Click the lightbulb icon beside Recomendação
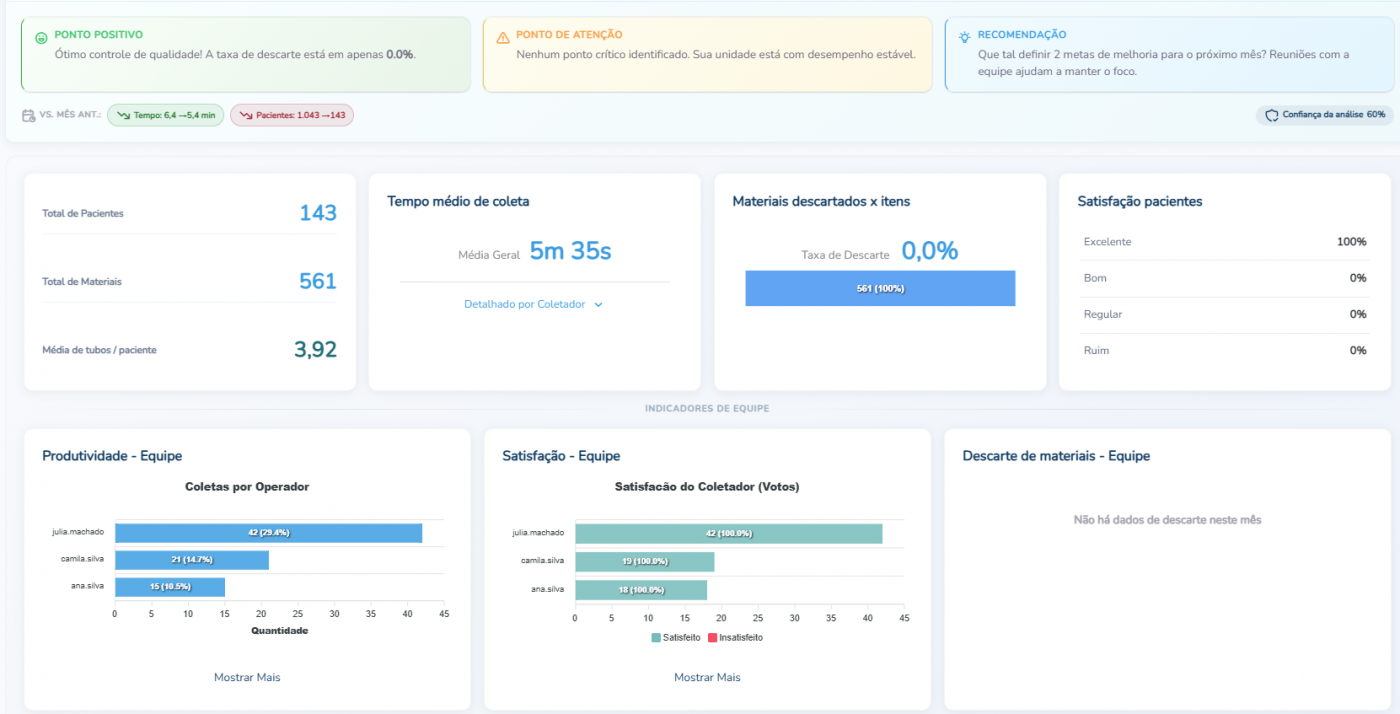This screenshot has width=1400, height=714. [964, 37]
